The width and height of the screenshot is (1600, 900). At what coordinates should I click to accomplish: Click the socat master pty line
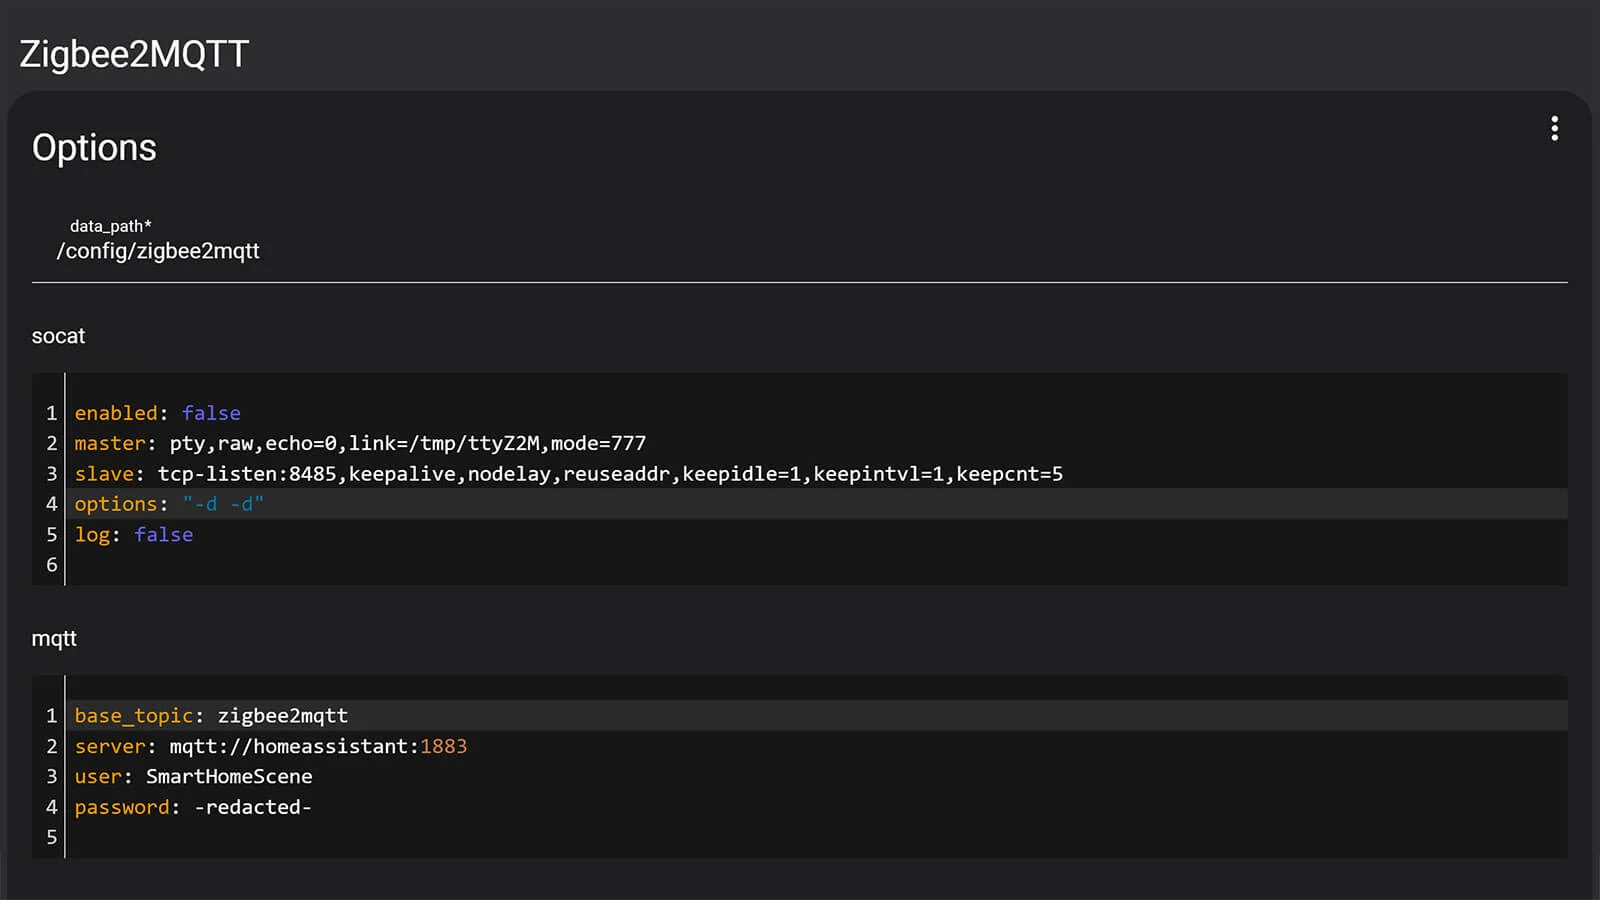(x=360, y=443)
